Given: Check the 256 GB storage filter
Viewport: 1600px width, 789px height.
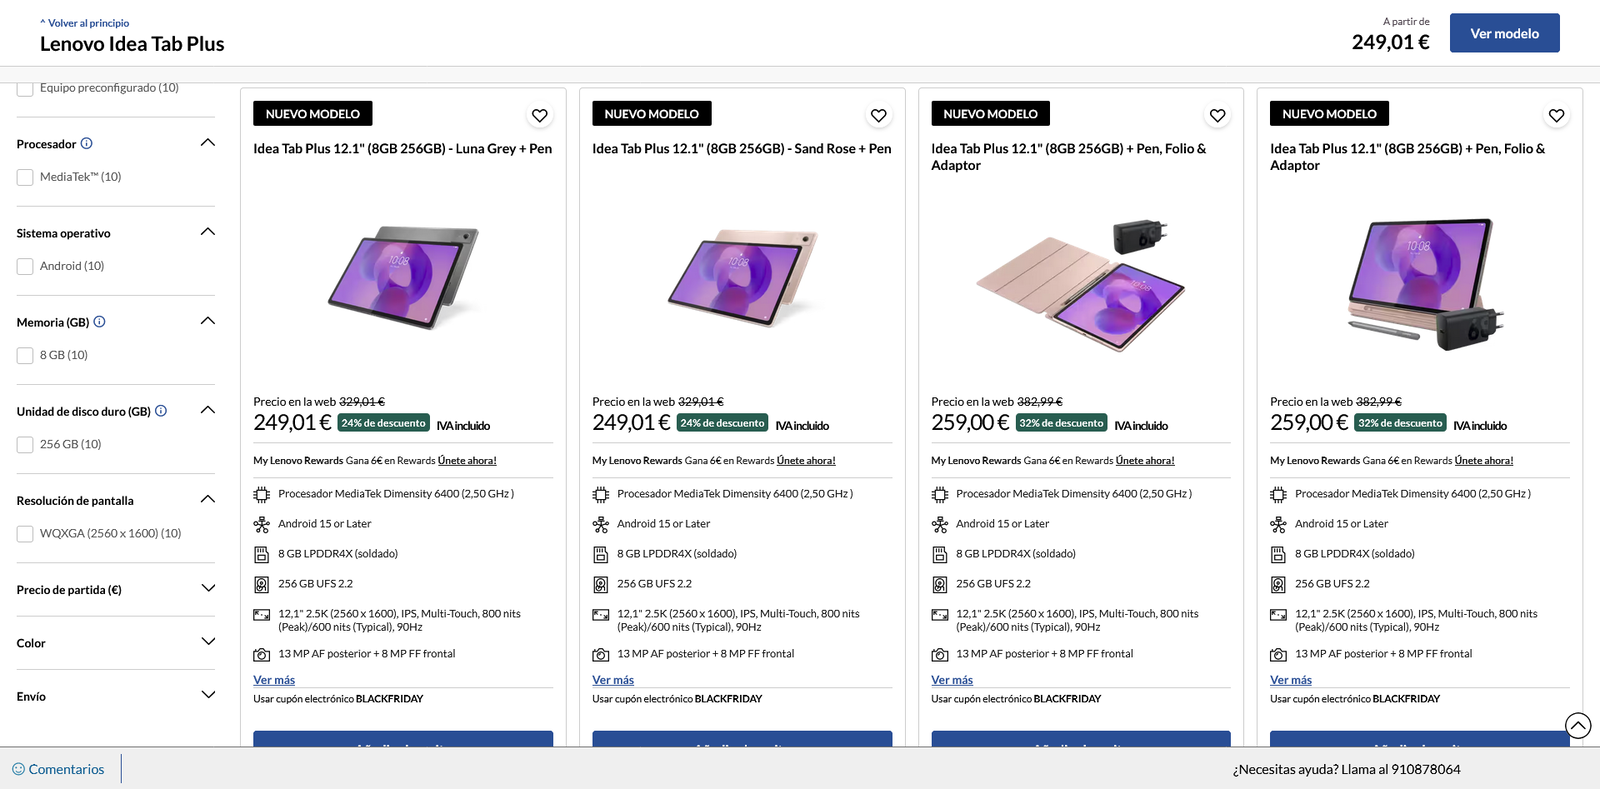Looking at the screenshot, I should (24, 444).
